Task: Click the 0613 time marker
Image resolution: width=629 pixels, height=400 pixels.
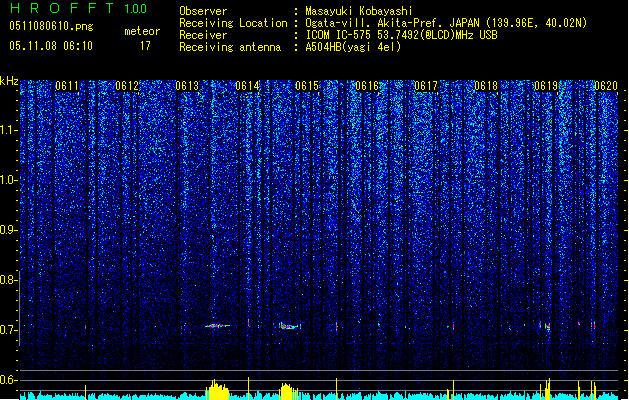Action: 187,86
